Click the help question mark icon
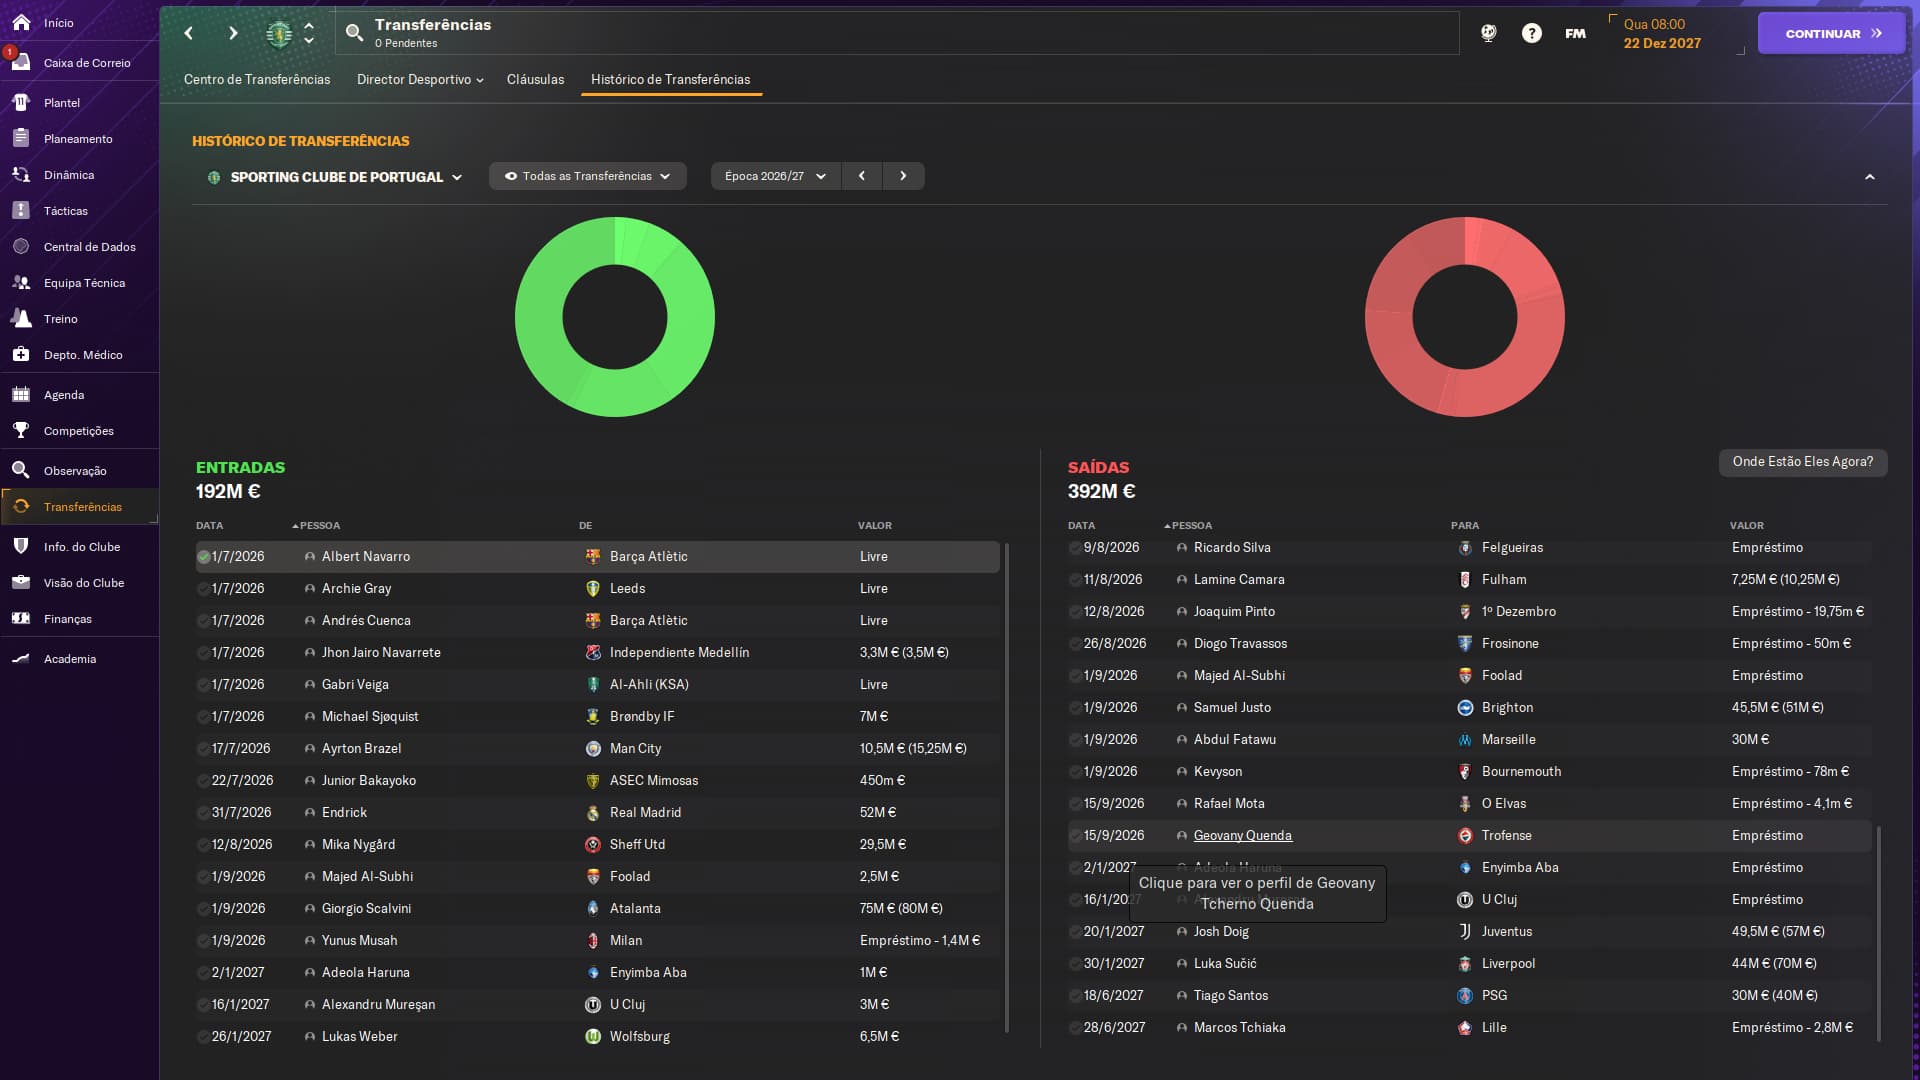This screenshot has height=1080, width=1920. 1531,33
